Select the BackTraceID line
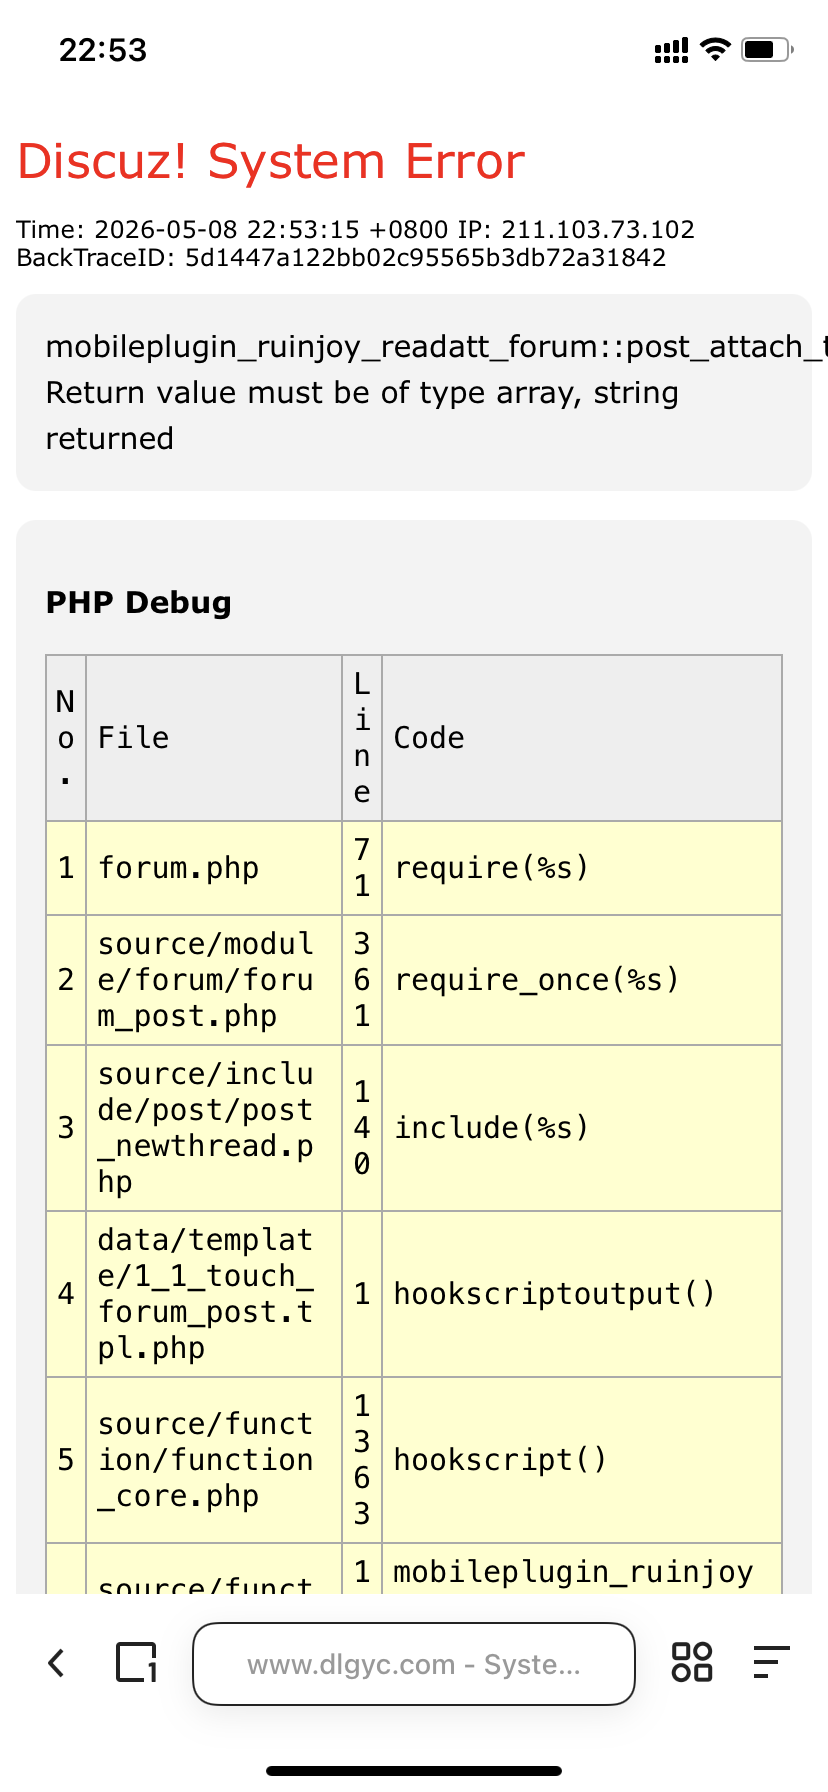This screenshot has width=828, height=1792. click(x=341, y=258)
